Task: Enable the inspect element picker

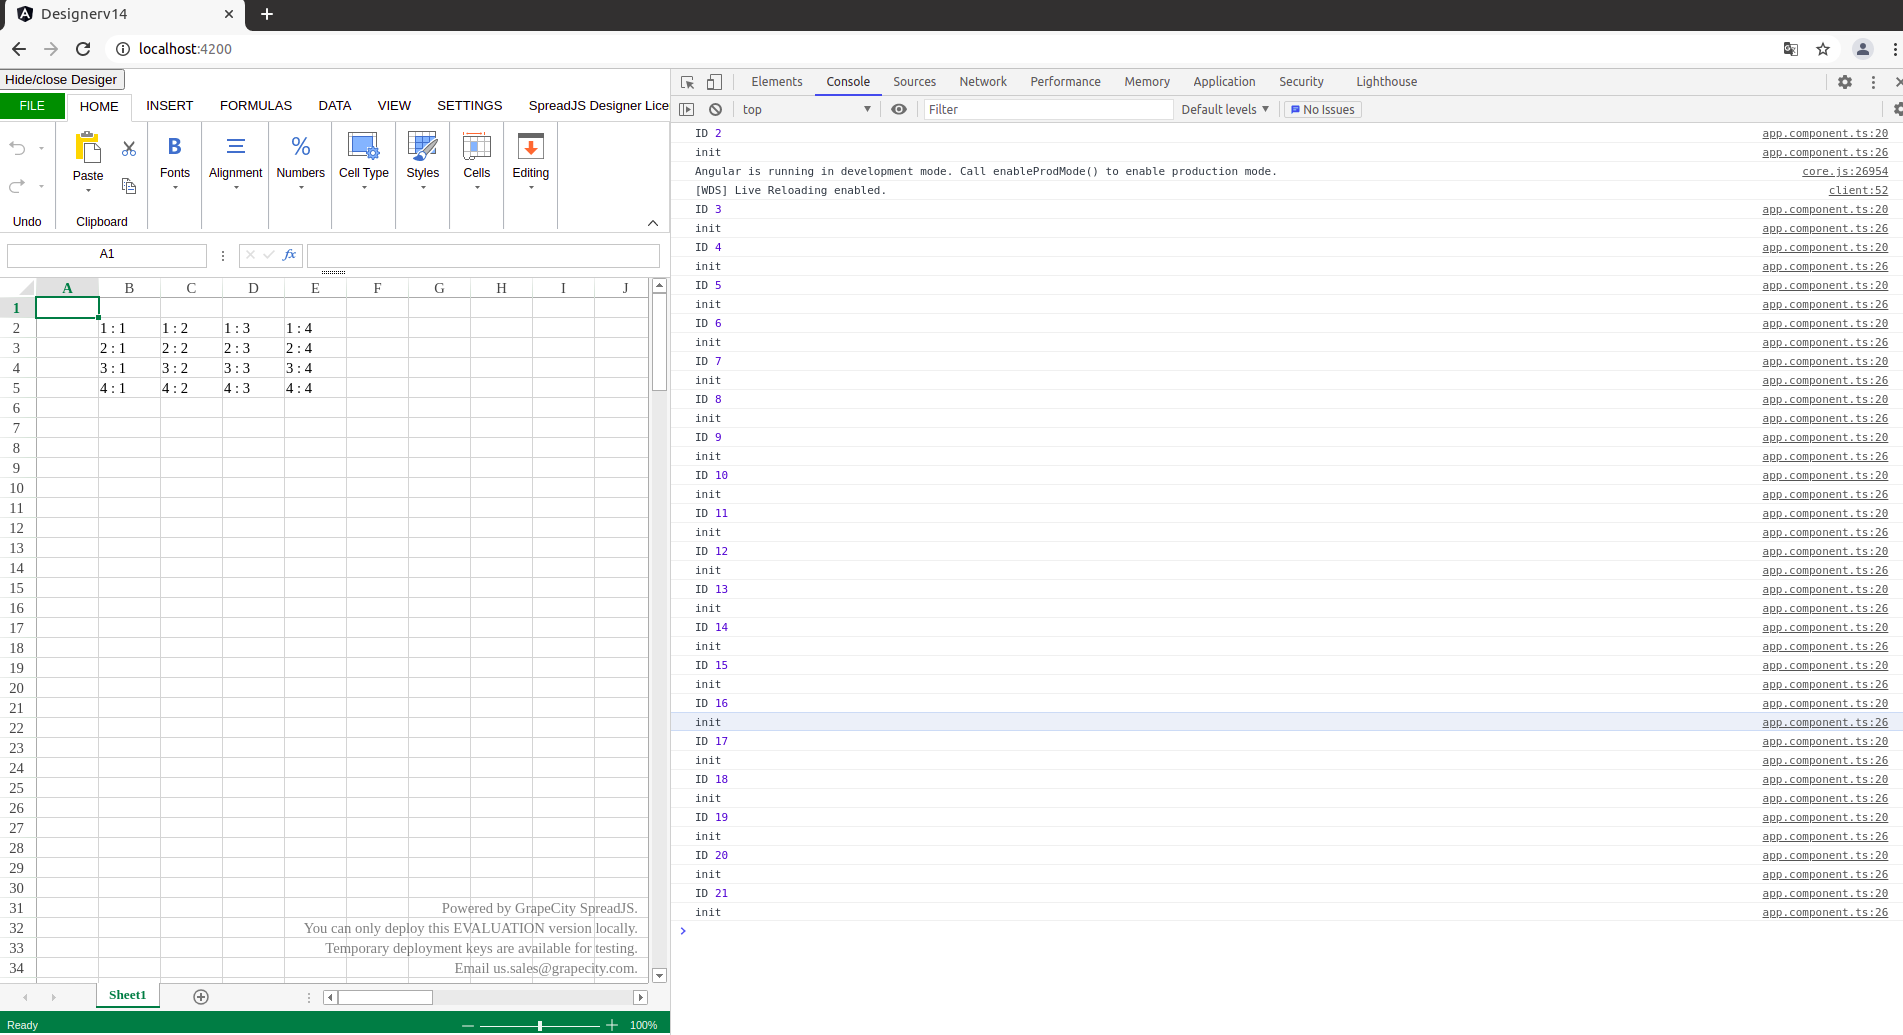Action: pos(687,81)
